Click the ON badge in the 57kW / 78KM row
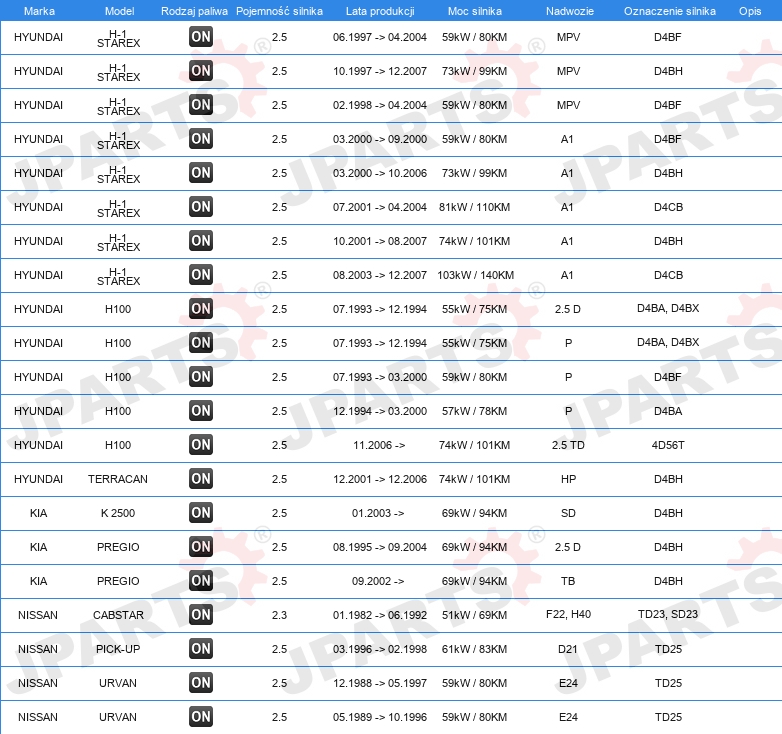 click(x=201, y=411)
